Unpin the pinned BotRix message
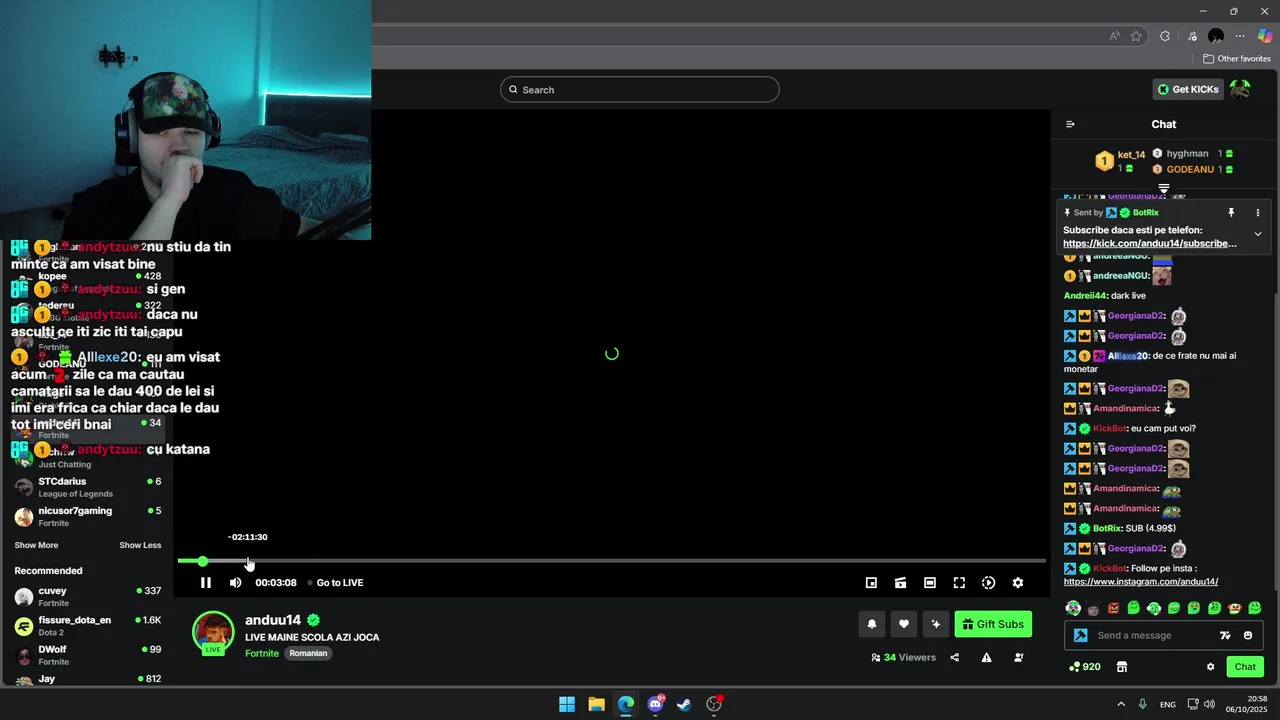 (1232, 213)
